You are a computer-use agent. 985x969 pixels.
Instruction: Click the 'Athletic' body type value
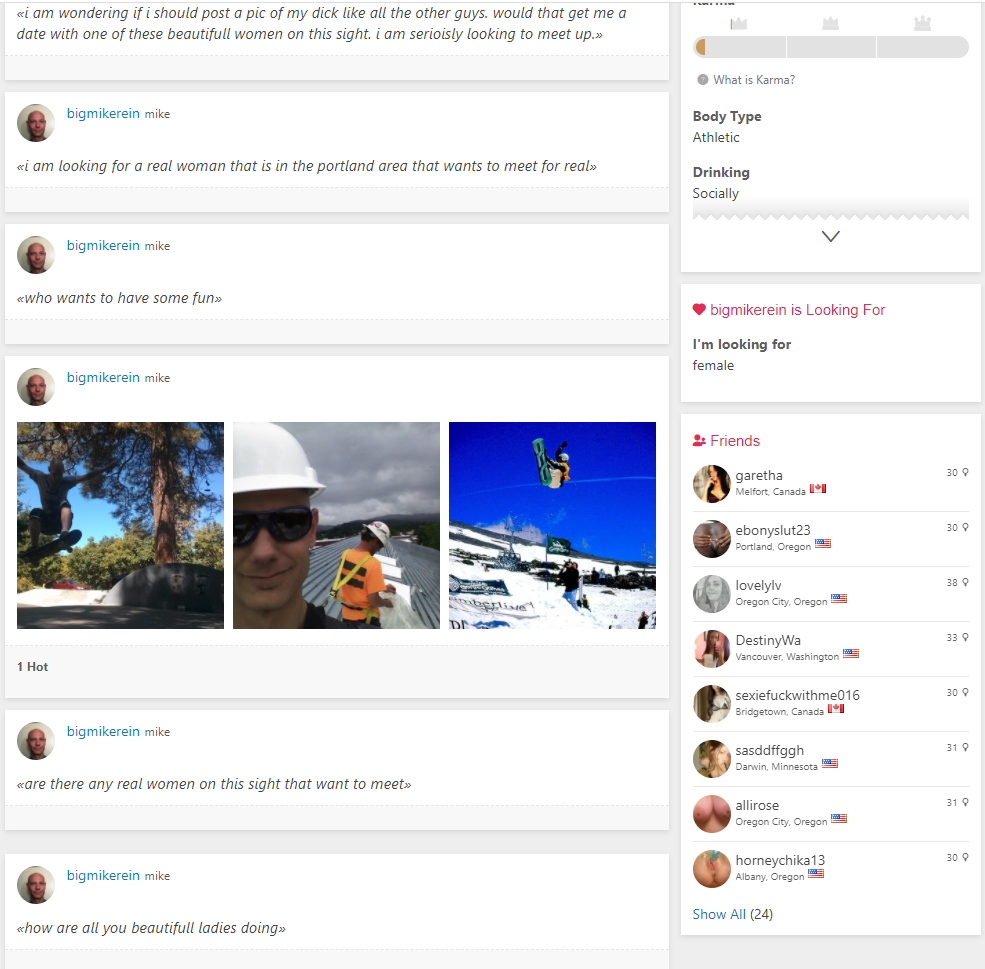[716, 138]
